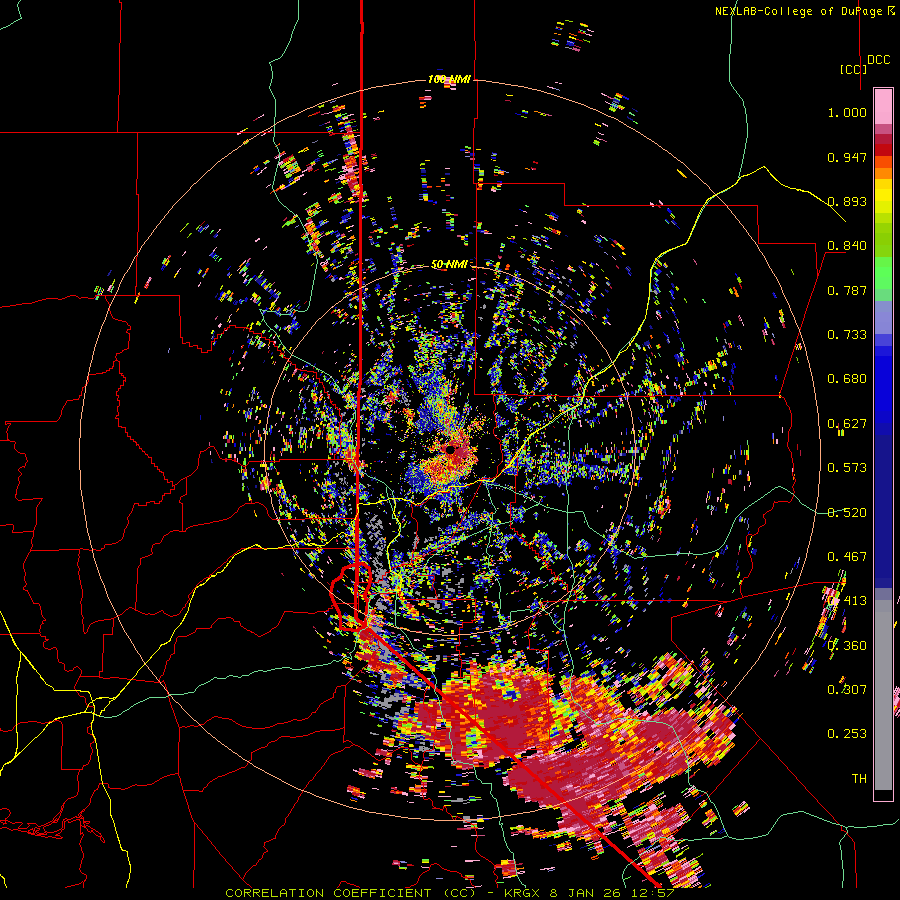Click the 100 NMI range ring label
900x900 pixels.
449,79
